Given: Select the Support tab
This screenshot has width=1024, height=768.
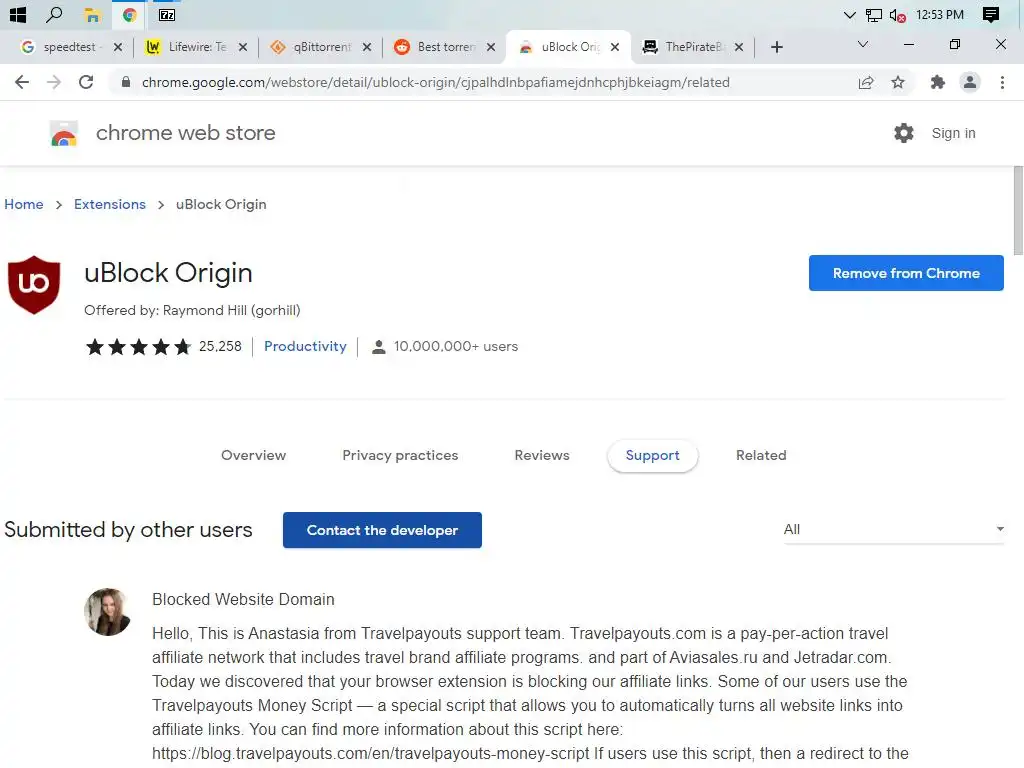Looking at the screenshot, I should point(652,455).
